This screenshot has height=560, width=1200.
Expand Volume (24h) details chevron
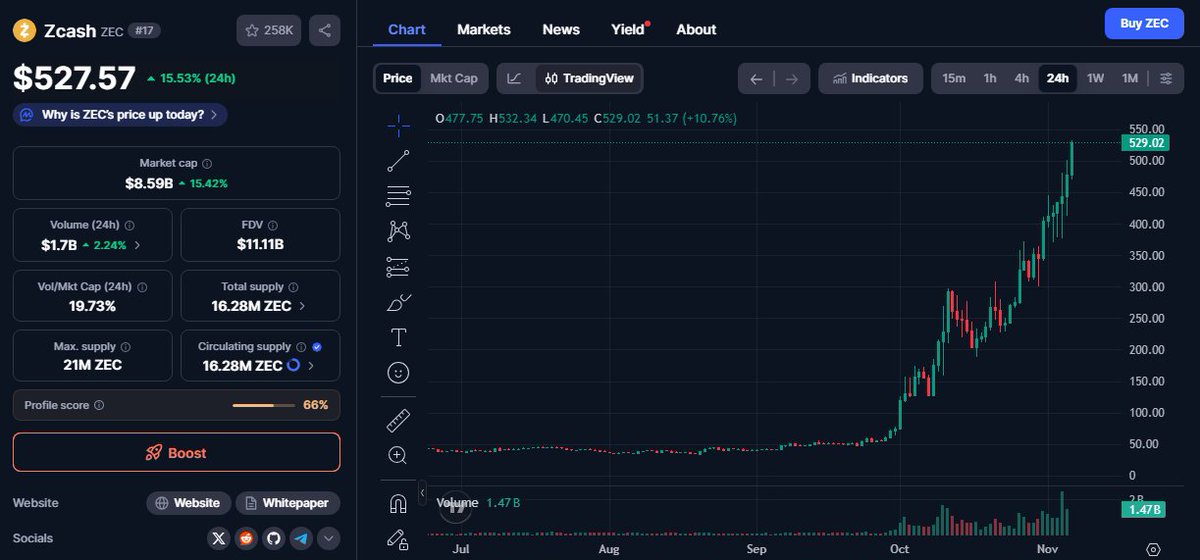coord(137,245)
